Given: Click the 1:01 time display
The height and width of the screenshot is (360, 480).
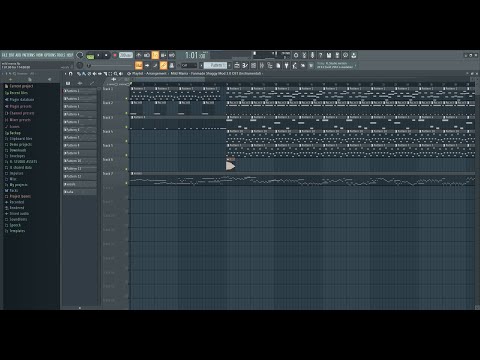Looking at the screenshot, I should (x=195, y=55).
